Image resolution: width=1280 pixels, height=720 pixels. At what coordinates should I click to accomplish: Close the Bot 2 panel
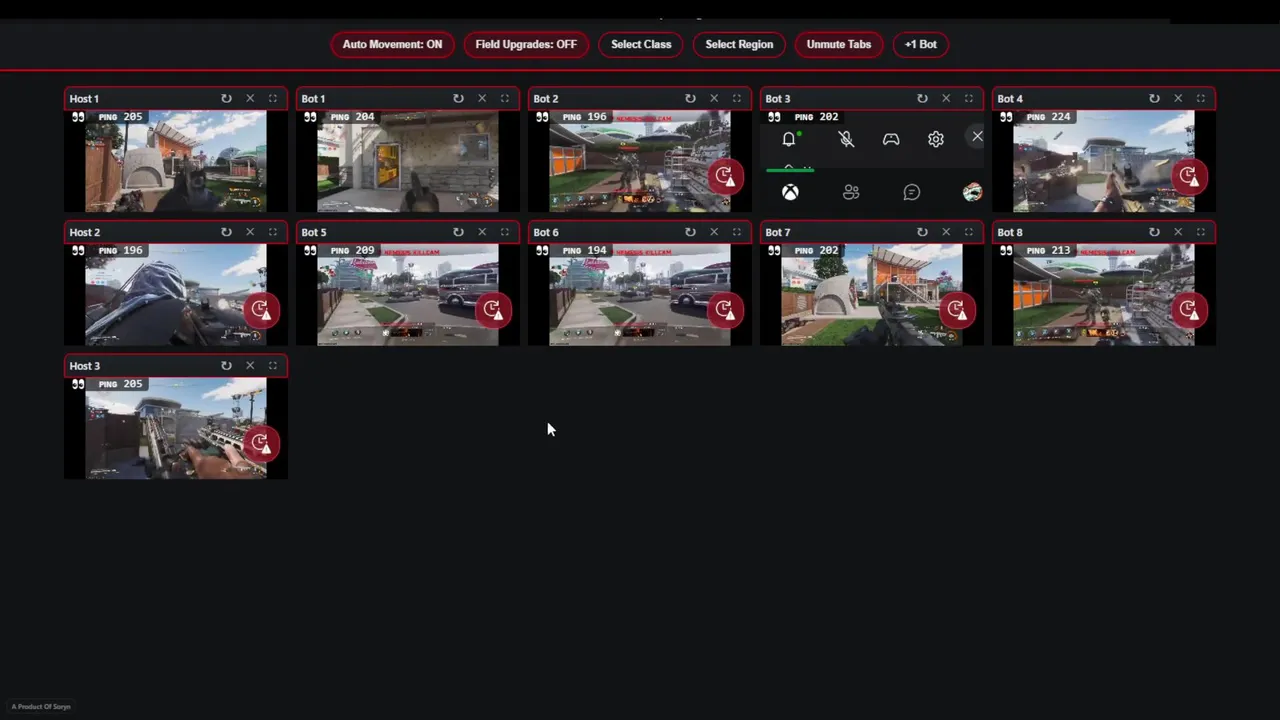click(714, 98)
